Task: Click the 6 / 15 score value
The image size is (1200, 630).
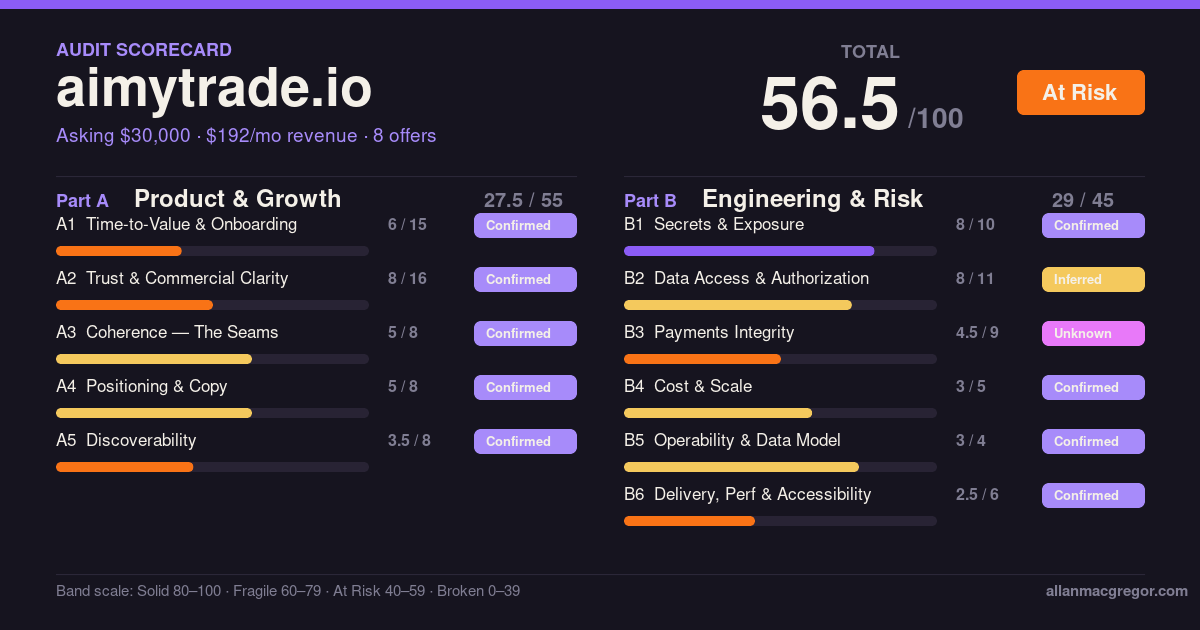Action: pos(407,225)
